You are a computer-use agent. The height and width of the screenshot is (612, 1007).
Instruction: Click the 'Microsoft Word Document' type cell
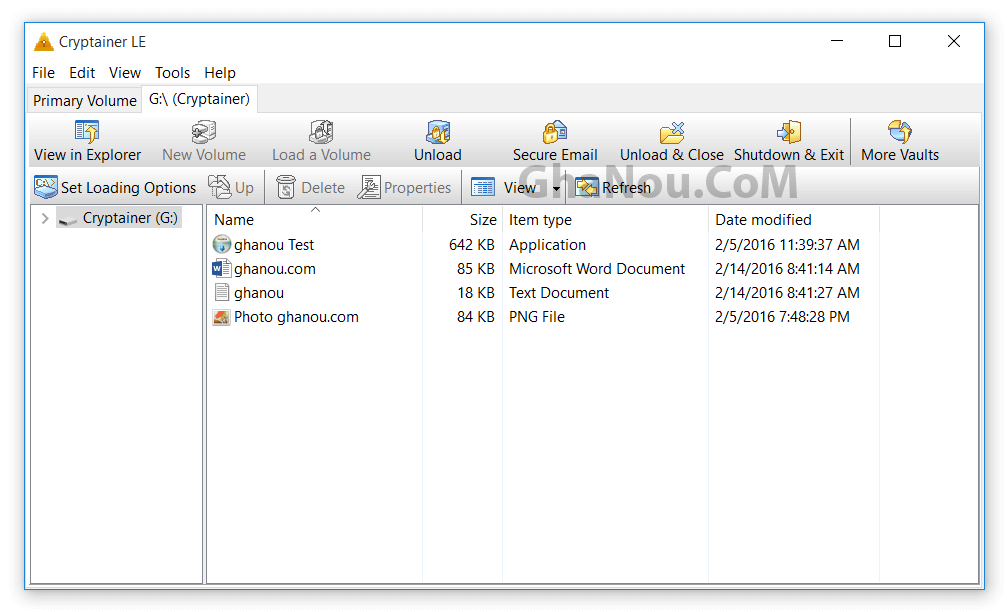[x=597, y=269]
